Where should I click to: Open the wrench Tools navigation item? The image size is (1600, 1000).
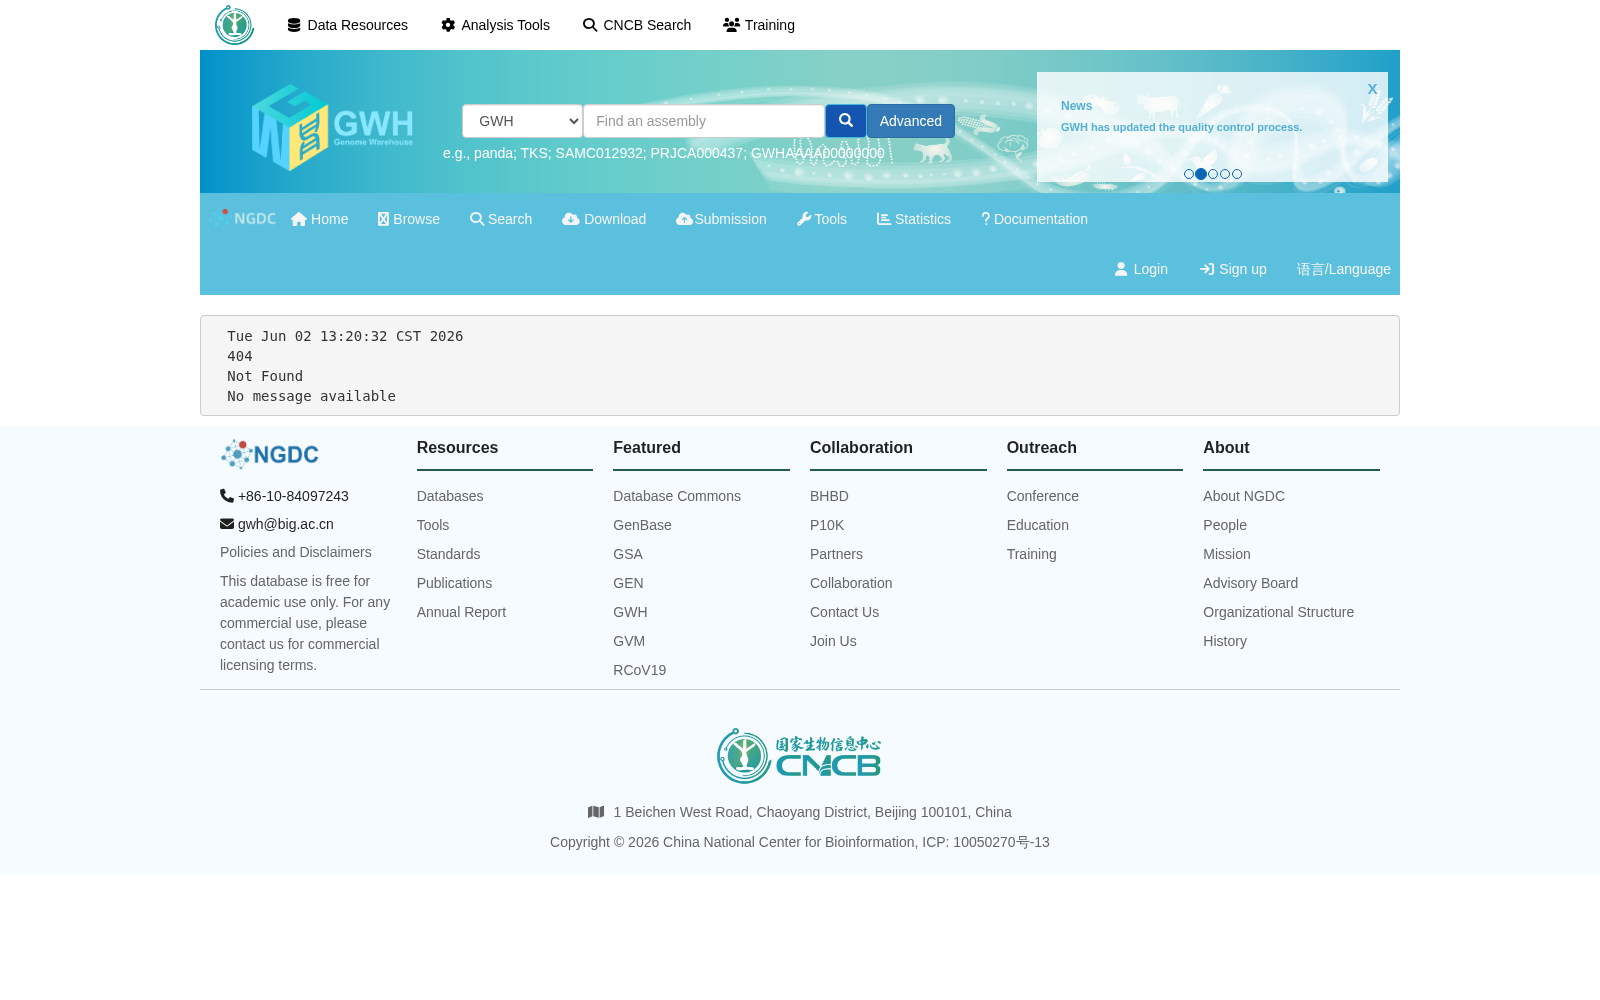click(x=822, y=219)
